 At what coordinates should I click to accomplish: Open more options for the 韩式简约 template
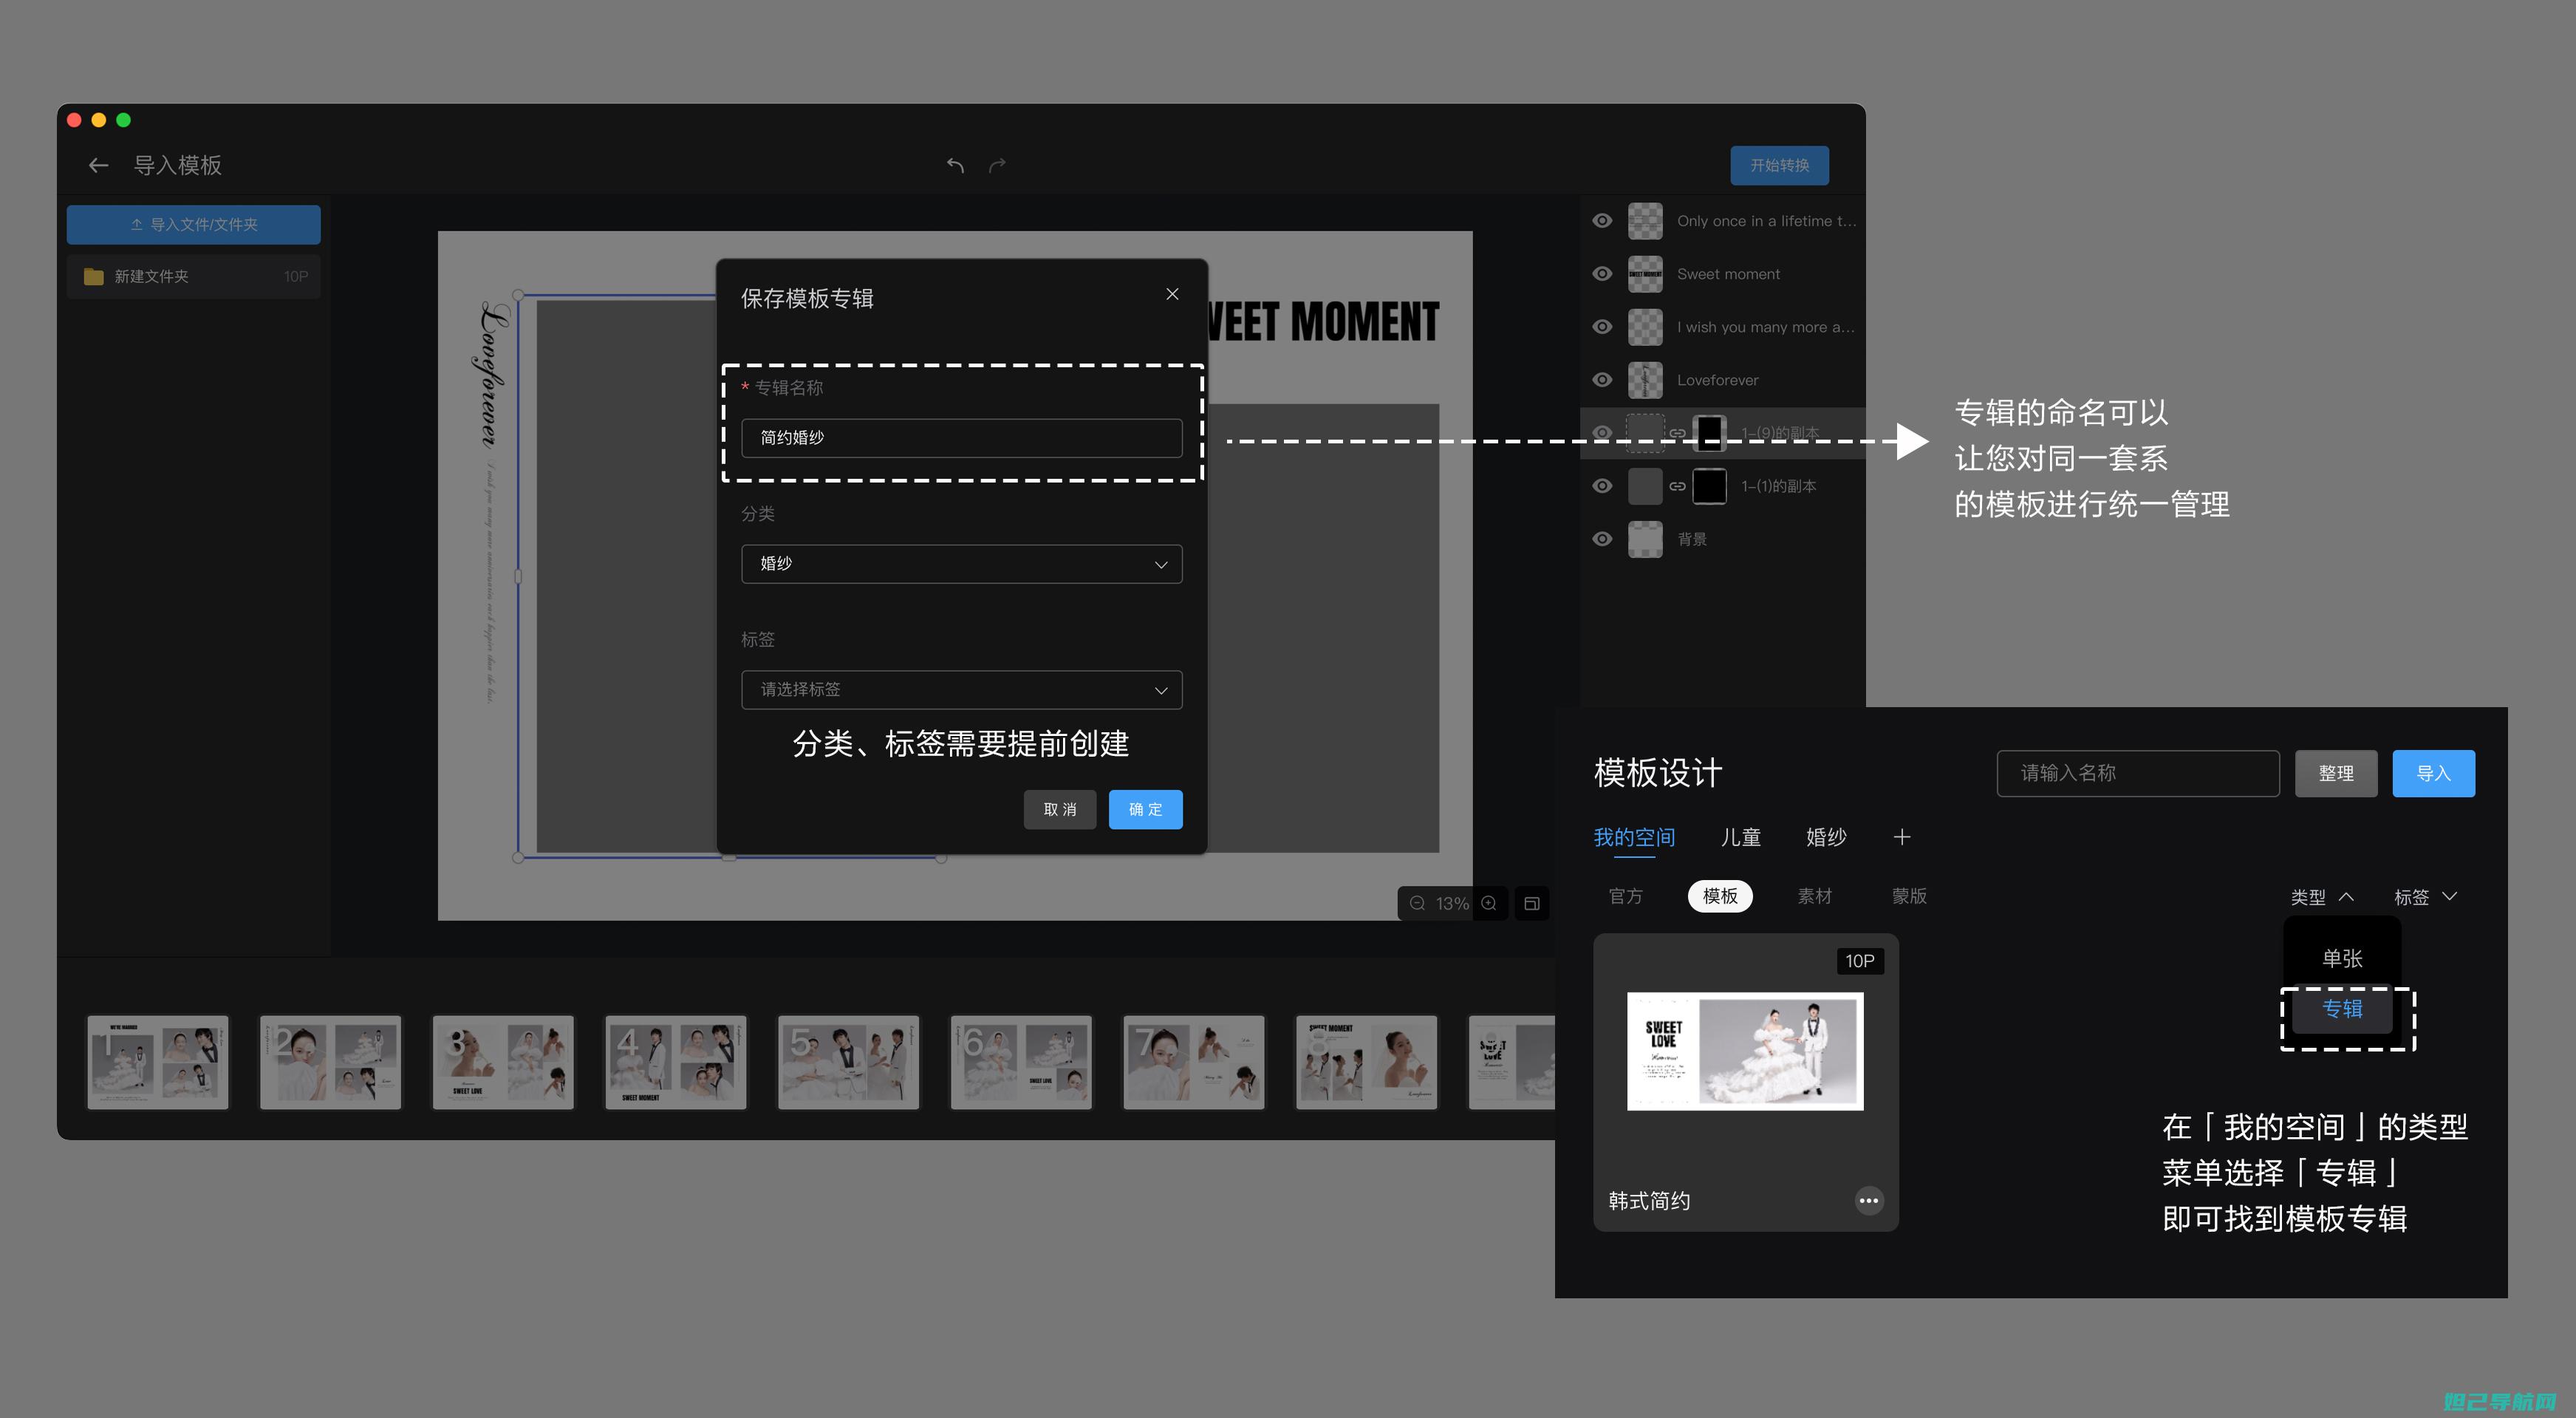(x=1868, y=1200)
